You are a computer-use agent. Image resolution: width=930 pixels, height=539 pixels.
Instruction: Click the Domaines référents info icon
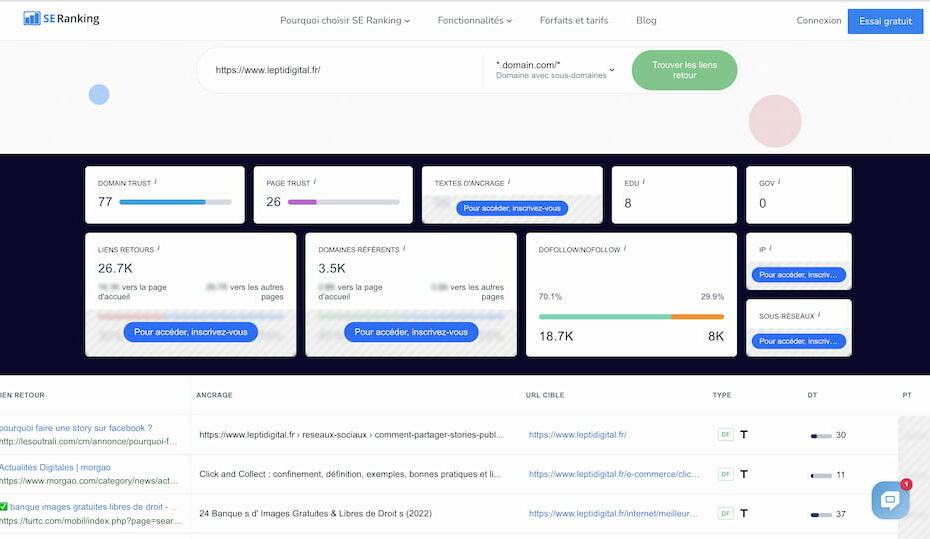coord(404,248)
